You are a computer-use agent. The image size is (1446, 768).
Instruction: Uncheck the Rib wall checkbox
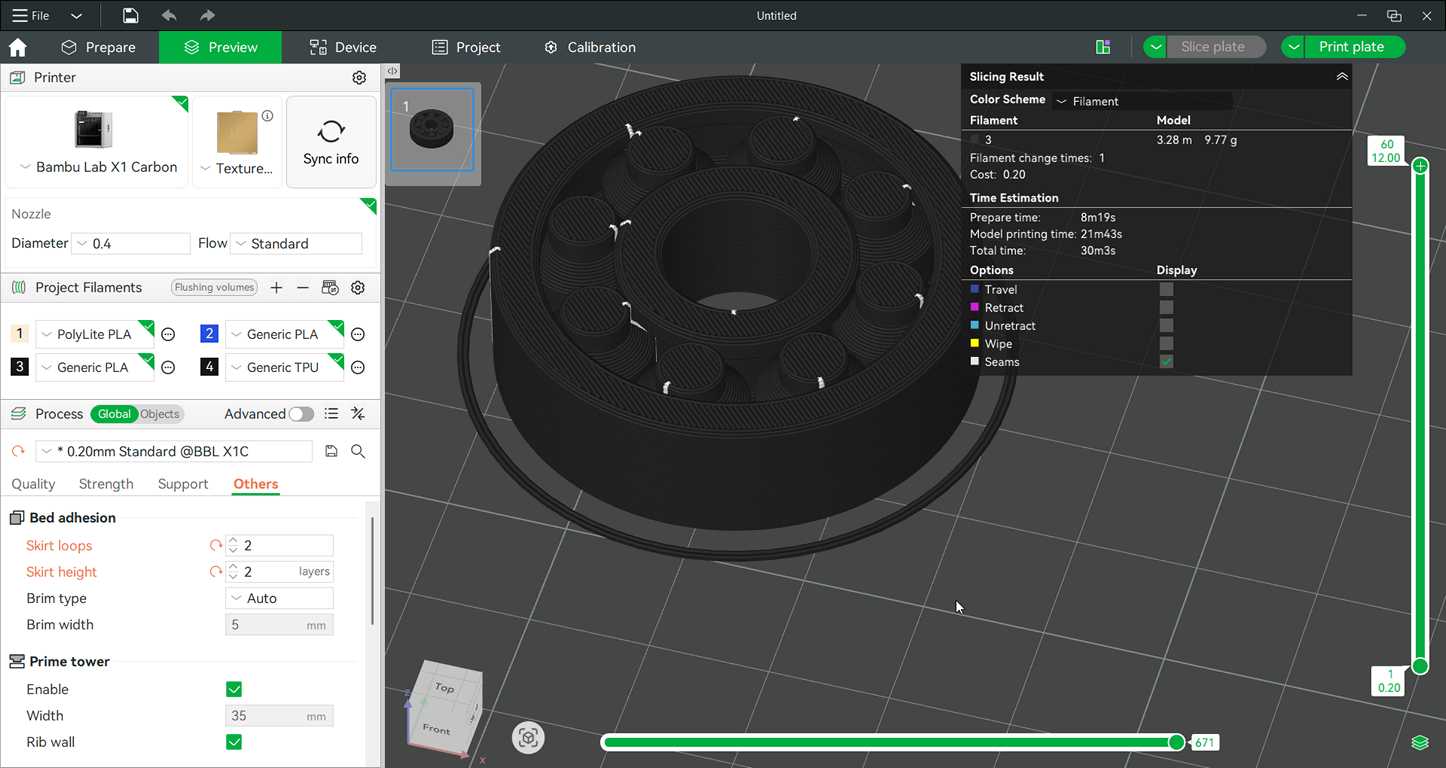234,742
